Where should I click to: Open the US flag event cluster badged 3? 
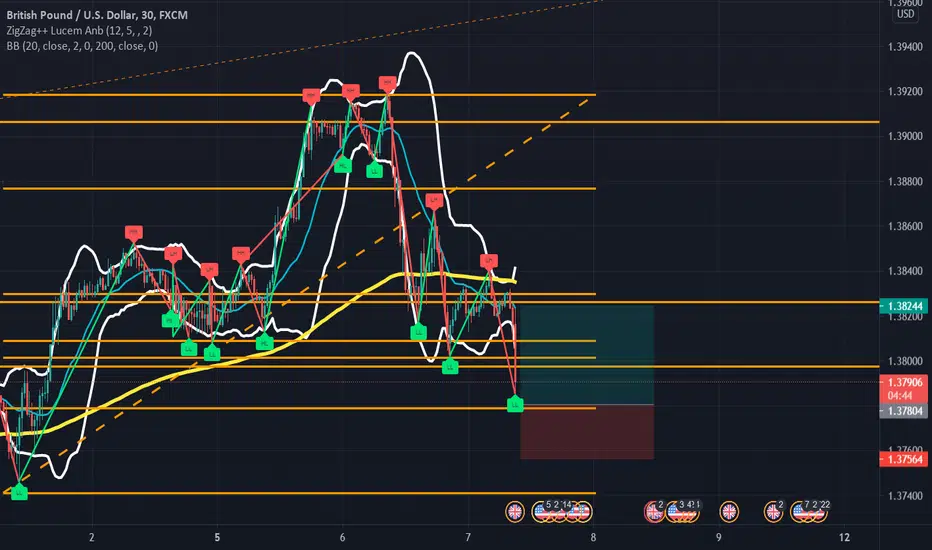682,511
